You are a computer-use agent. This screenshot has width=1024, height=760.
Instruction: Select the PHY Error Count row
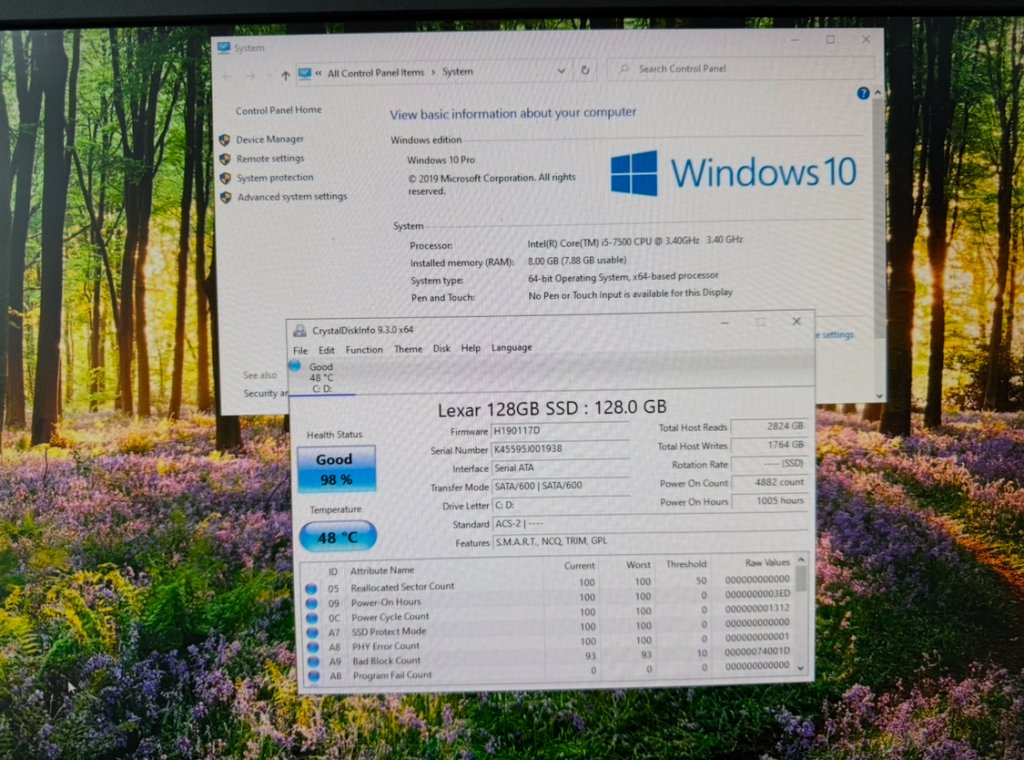pyautogui.click(x=549, y=643)
